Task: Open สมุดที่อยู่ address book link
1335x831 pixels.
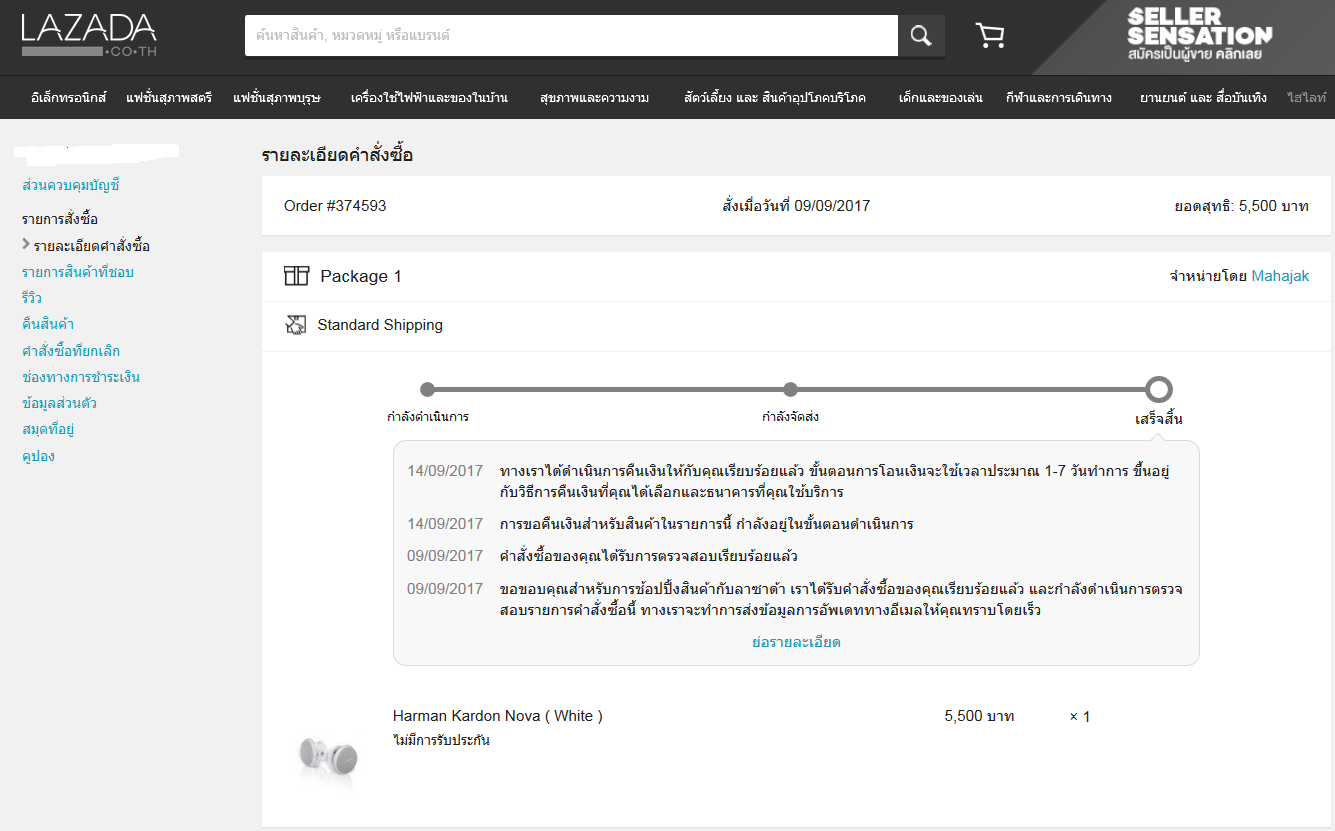Action: [48, 430]
